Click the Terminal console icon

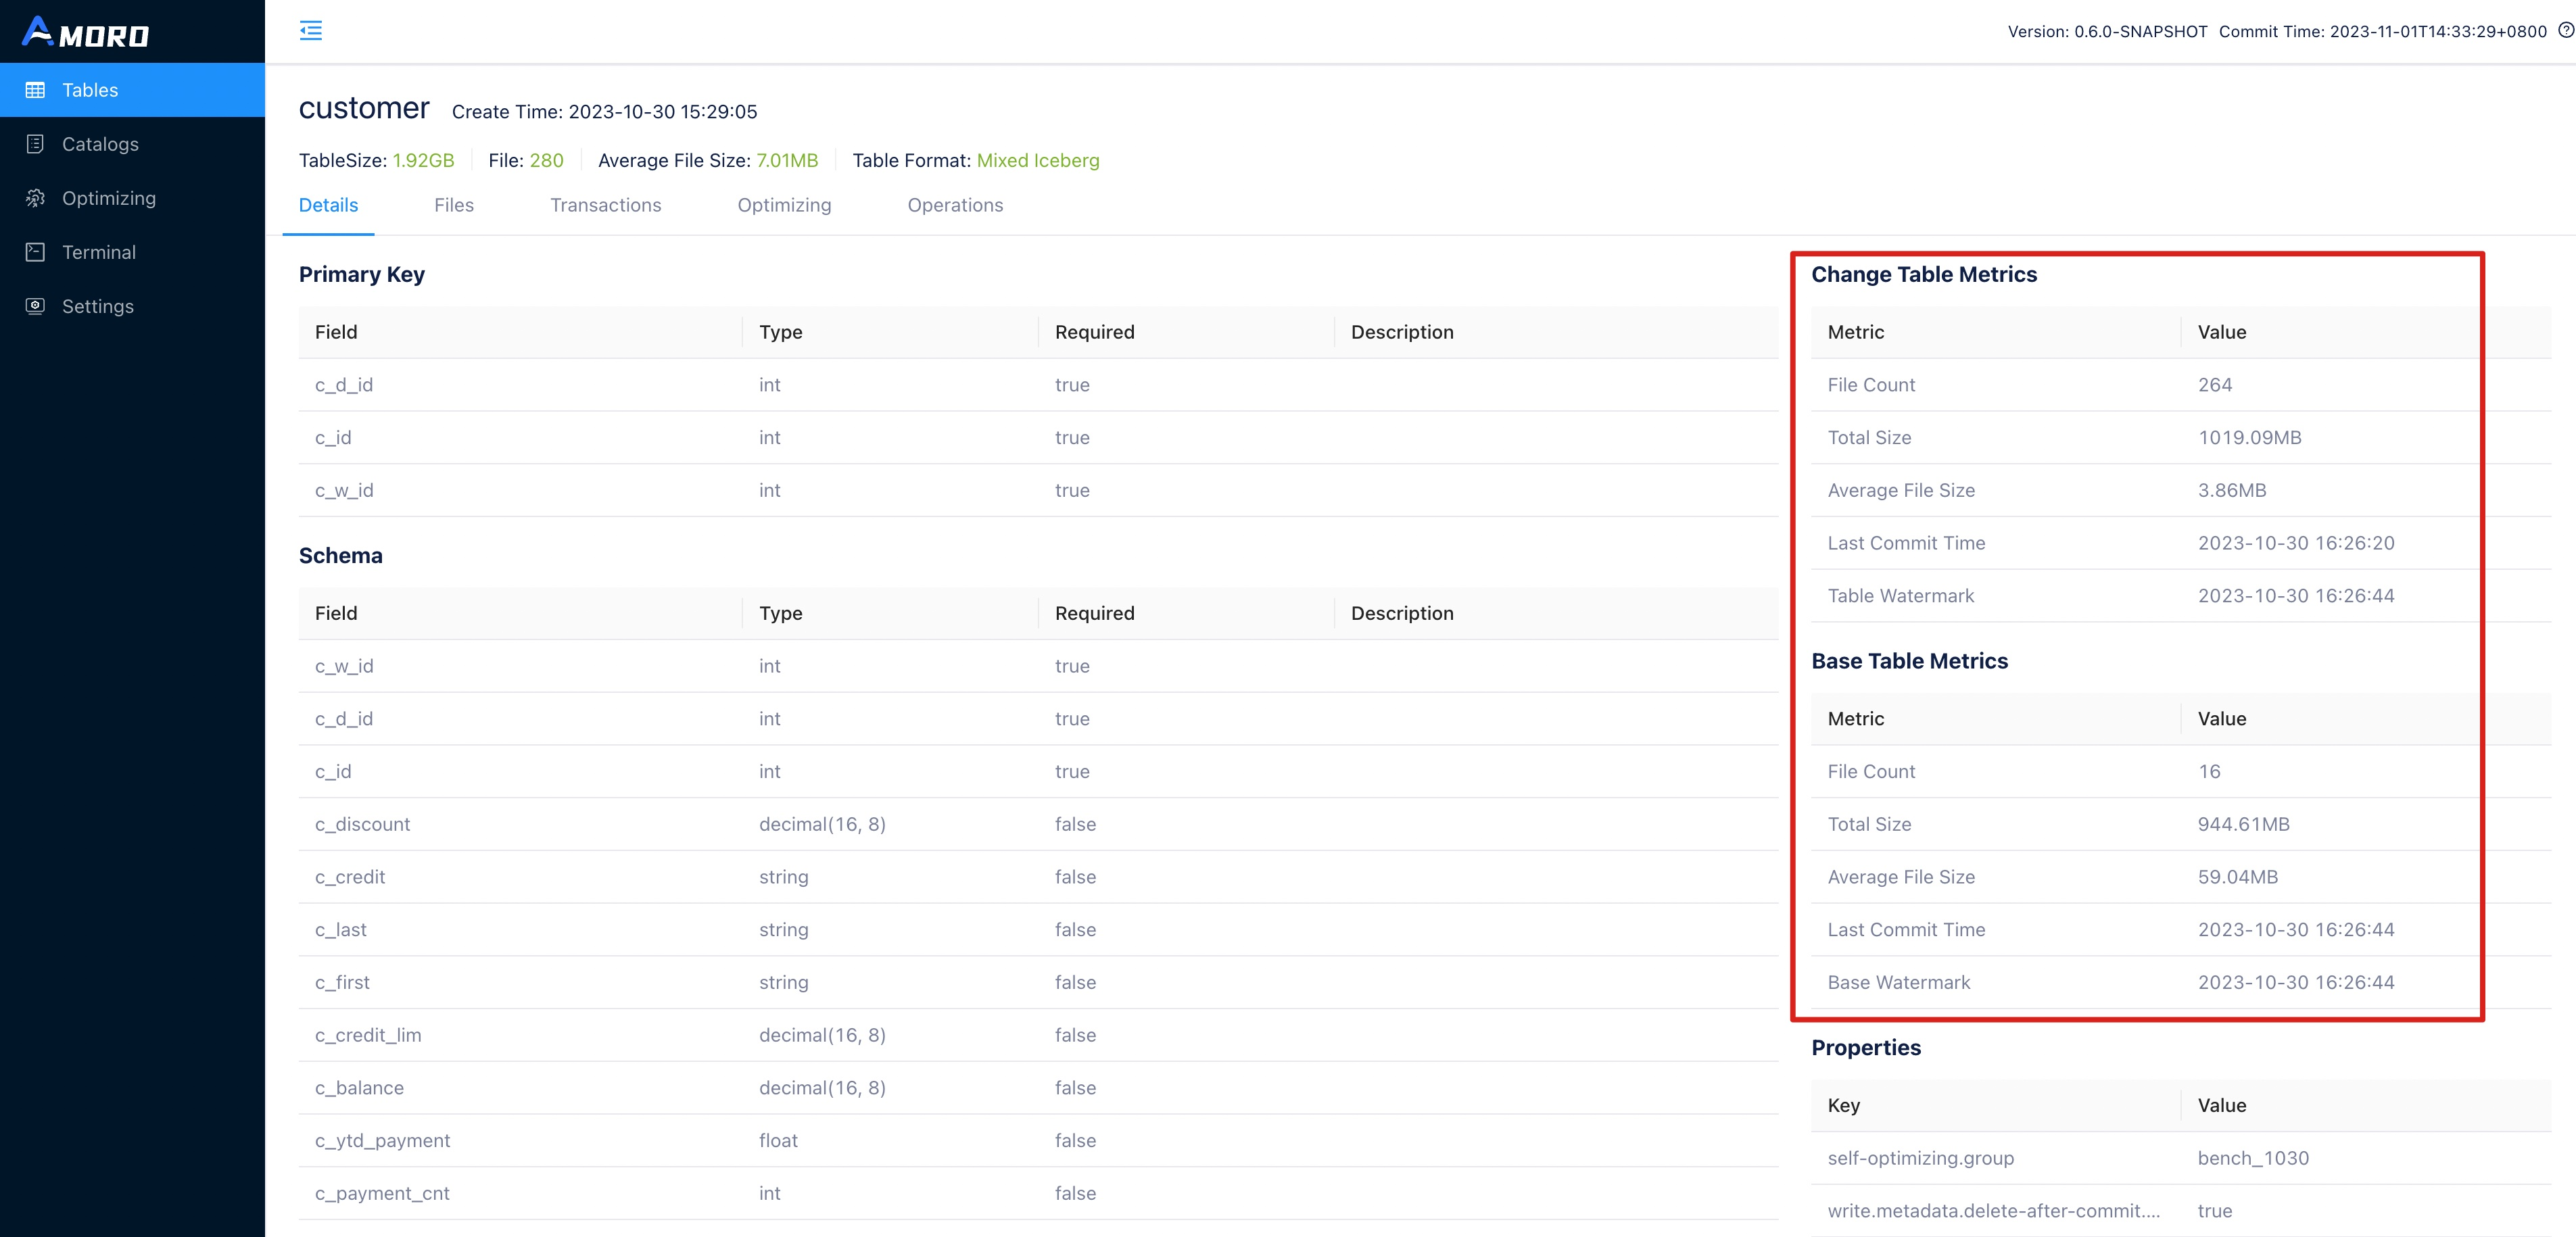35,252
